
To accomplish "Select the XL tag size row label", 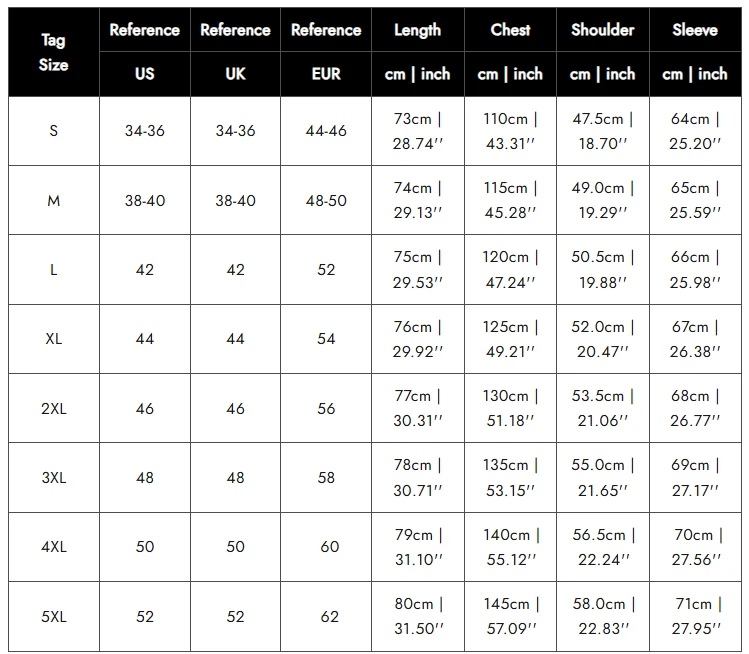I will click(54, 339).
